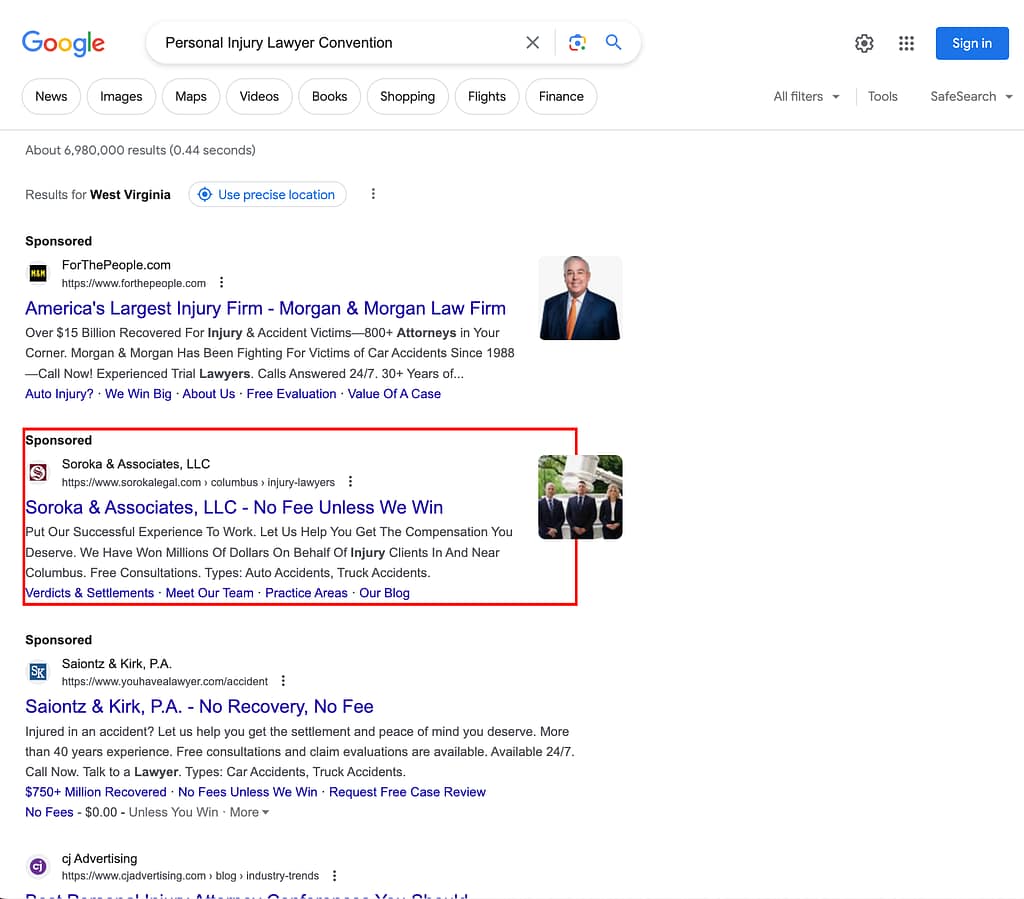Viewport: 1024px width, 899px height.
Task: Open the We Win Big sitelink
Action: (138, 394)
